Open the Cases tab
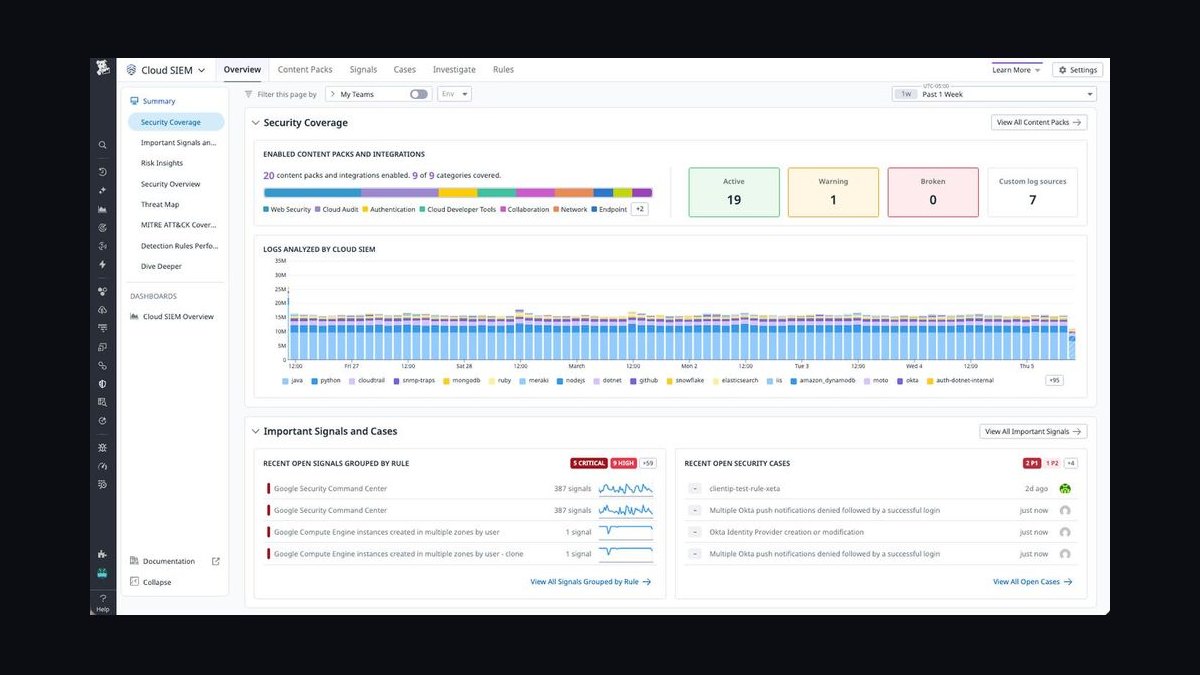The width and height of the screenshot is (1200, 675). 405,70
